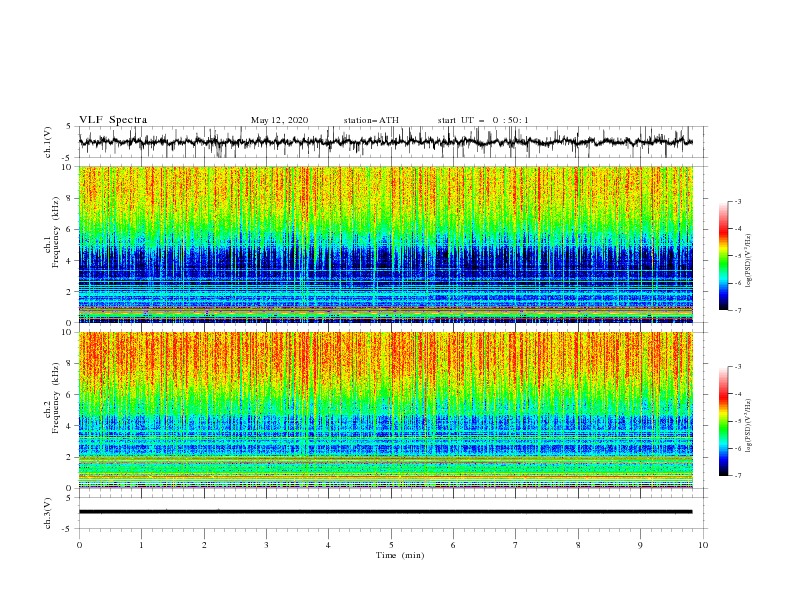The image size is (792, 612).
Task: Click the '-5' tick on ch.1(V) axis
Action: pyautogui.click(x=68, y=158)
